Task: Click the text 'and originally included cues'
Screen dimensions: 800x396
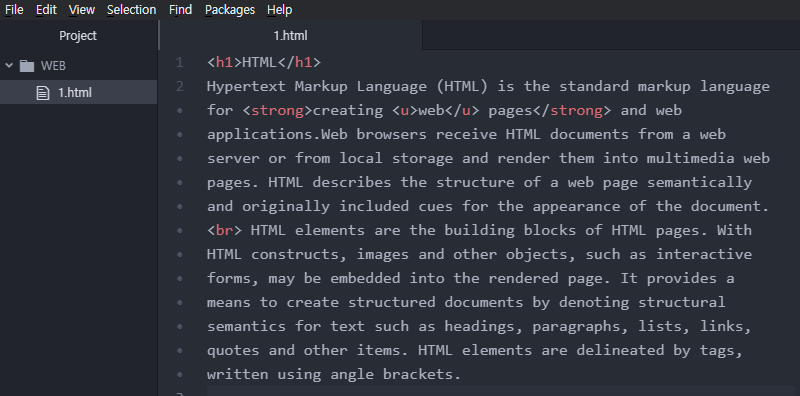Action: [x=330, y=207]
